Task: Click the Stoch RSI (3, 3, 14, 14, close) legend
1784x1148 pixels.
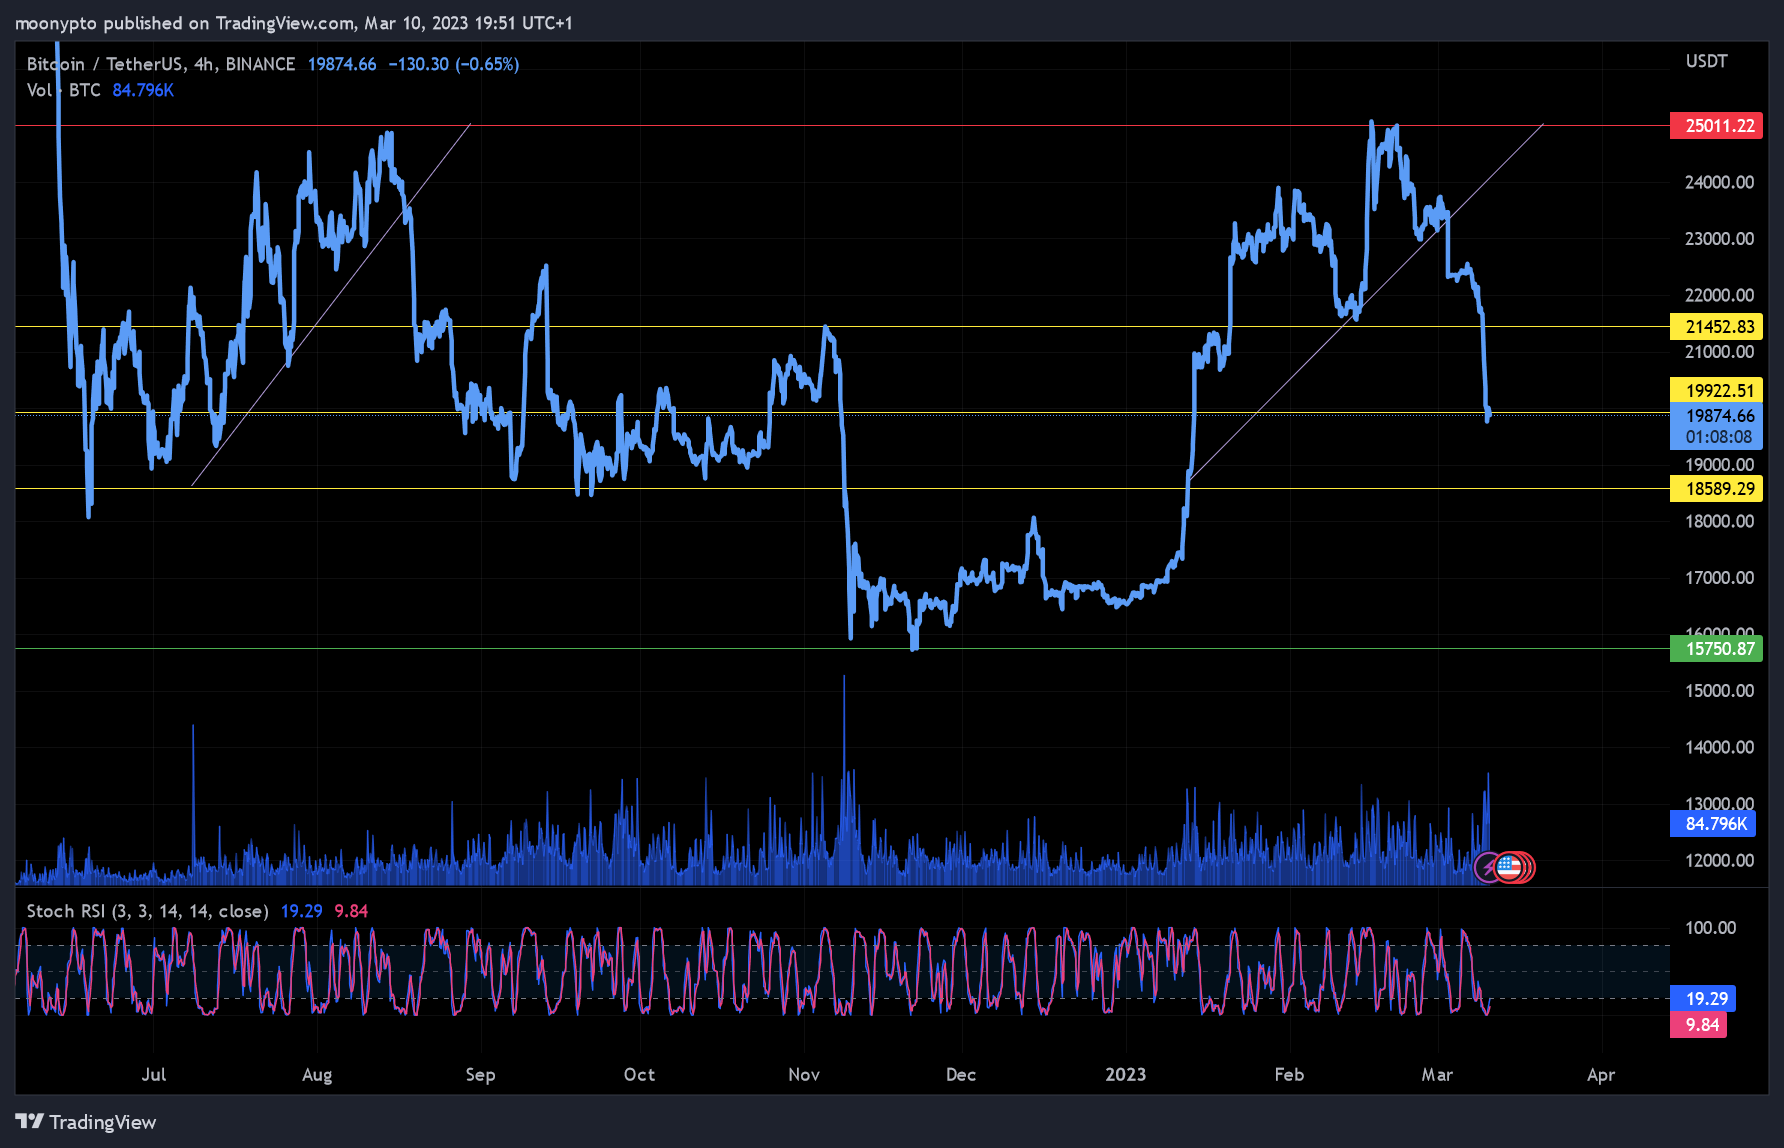Action: (147, 911)
